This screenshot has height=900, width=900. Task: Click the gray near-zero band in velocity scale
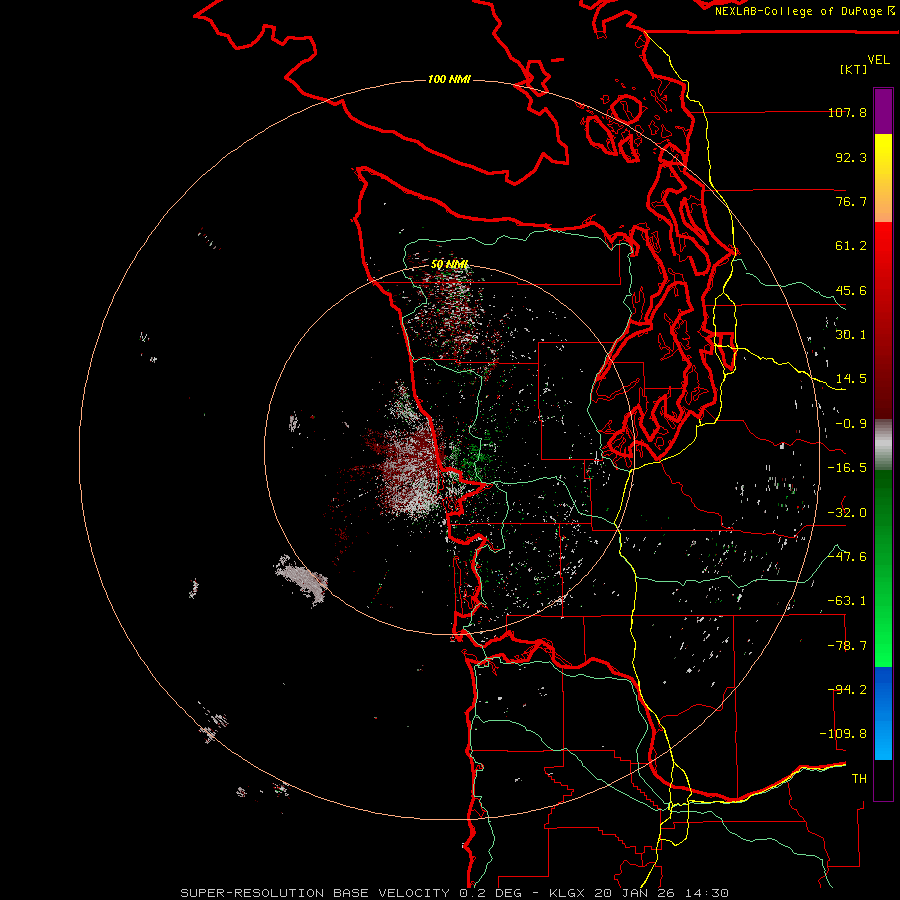(883, 444)
